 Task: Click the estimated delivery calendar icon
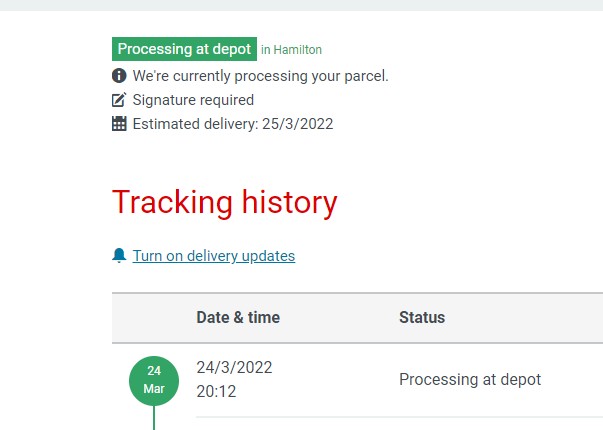(x=119, y=123)
